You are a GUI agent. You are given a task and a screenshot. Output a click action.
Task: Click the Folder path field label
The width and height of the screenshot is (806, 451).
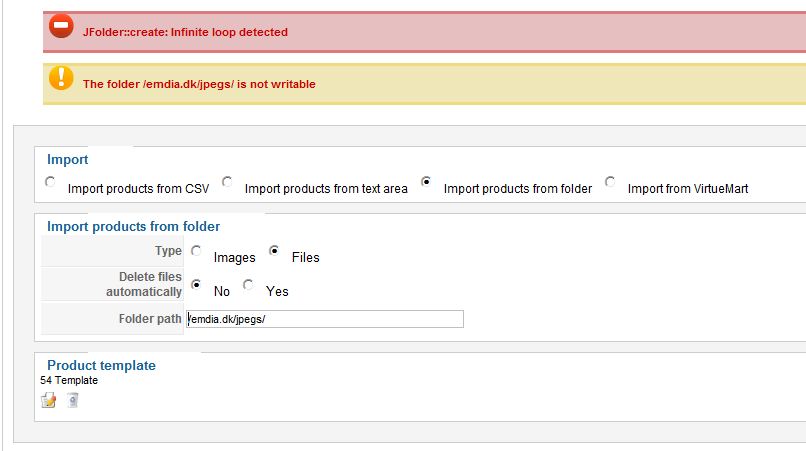point(150,319)
